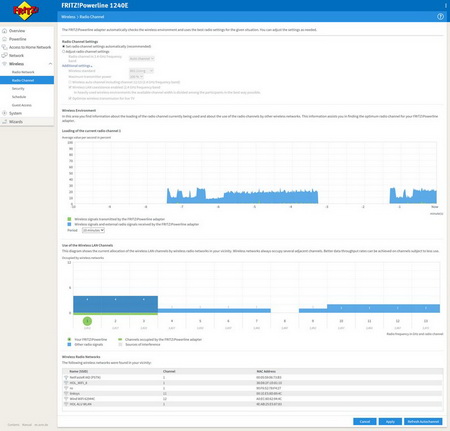The height and width of the screenshot is (431, 450).
Task: Open Radio Network submenu item
Action: click(23, 72)
